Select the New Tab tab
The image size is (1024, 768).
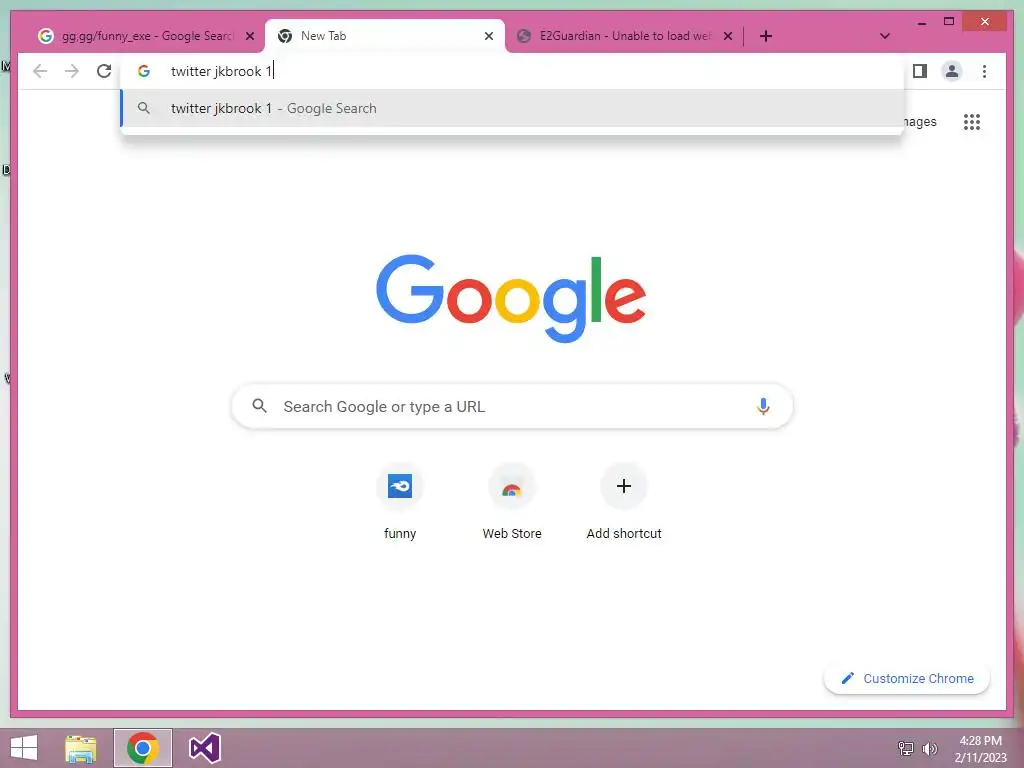[385, 36]
